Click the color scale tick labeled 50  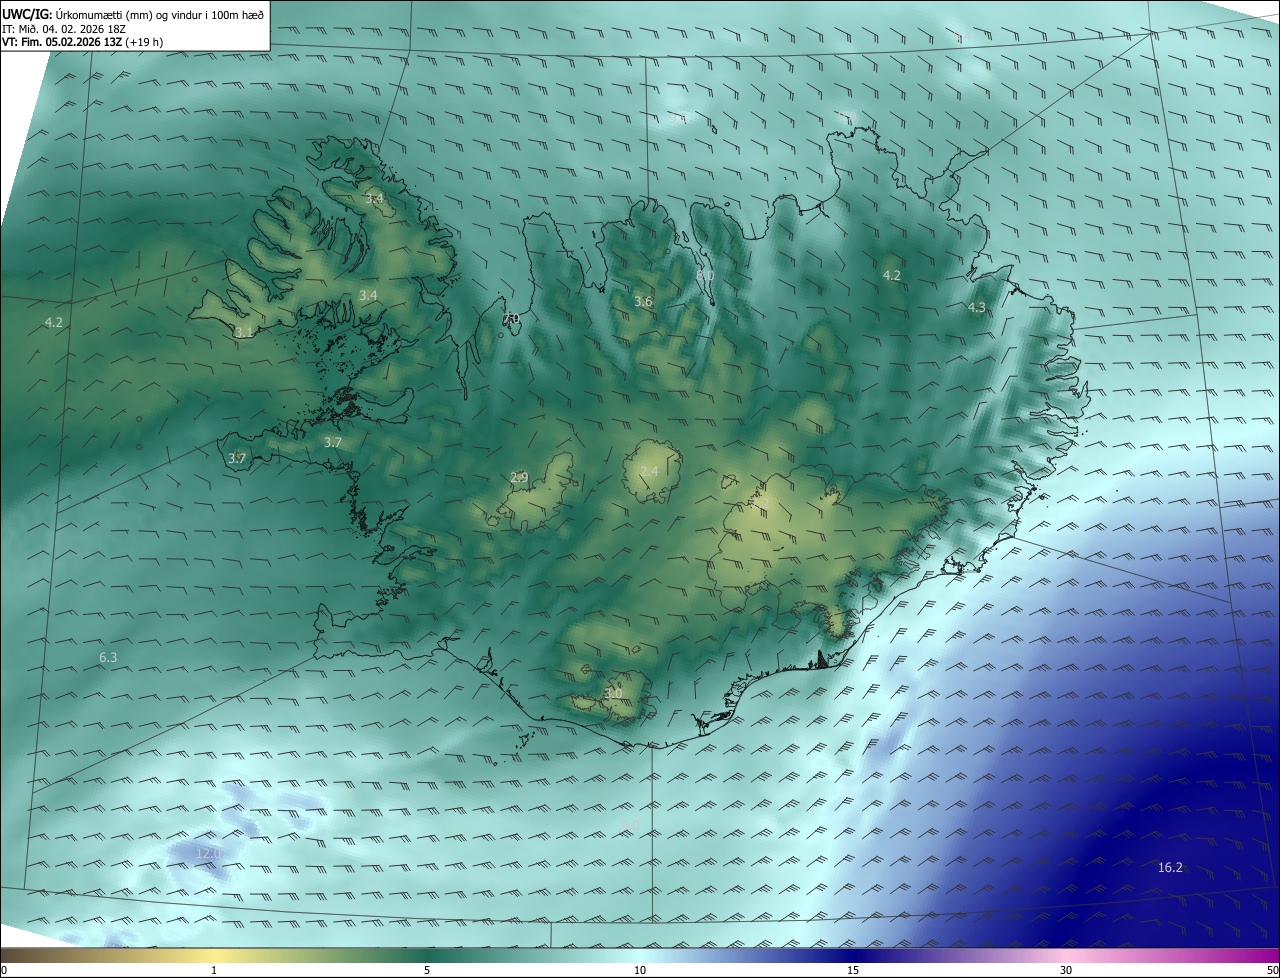1272,970
